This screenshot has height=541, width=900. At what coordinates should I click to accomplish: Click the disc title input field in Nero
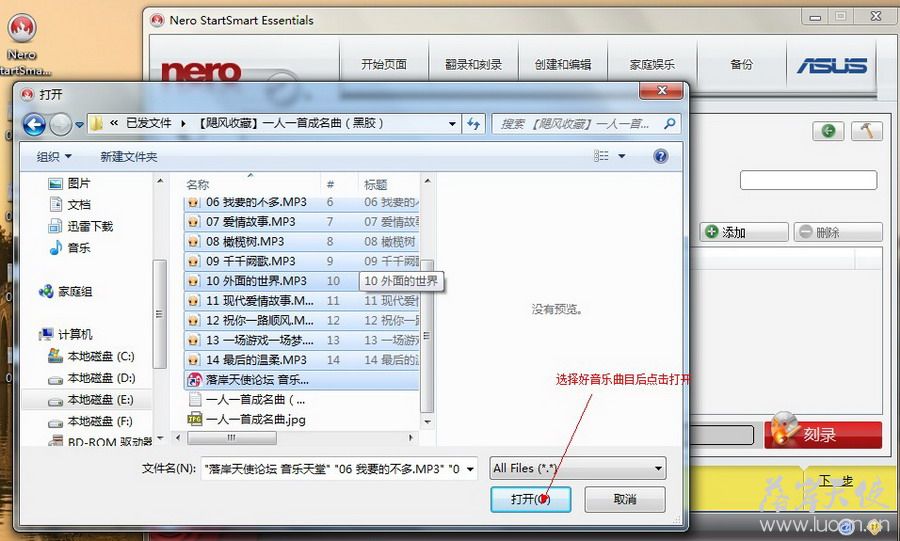pos(808,180)
